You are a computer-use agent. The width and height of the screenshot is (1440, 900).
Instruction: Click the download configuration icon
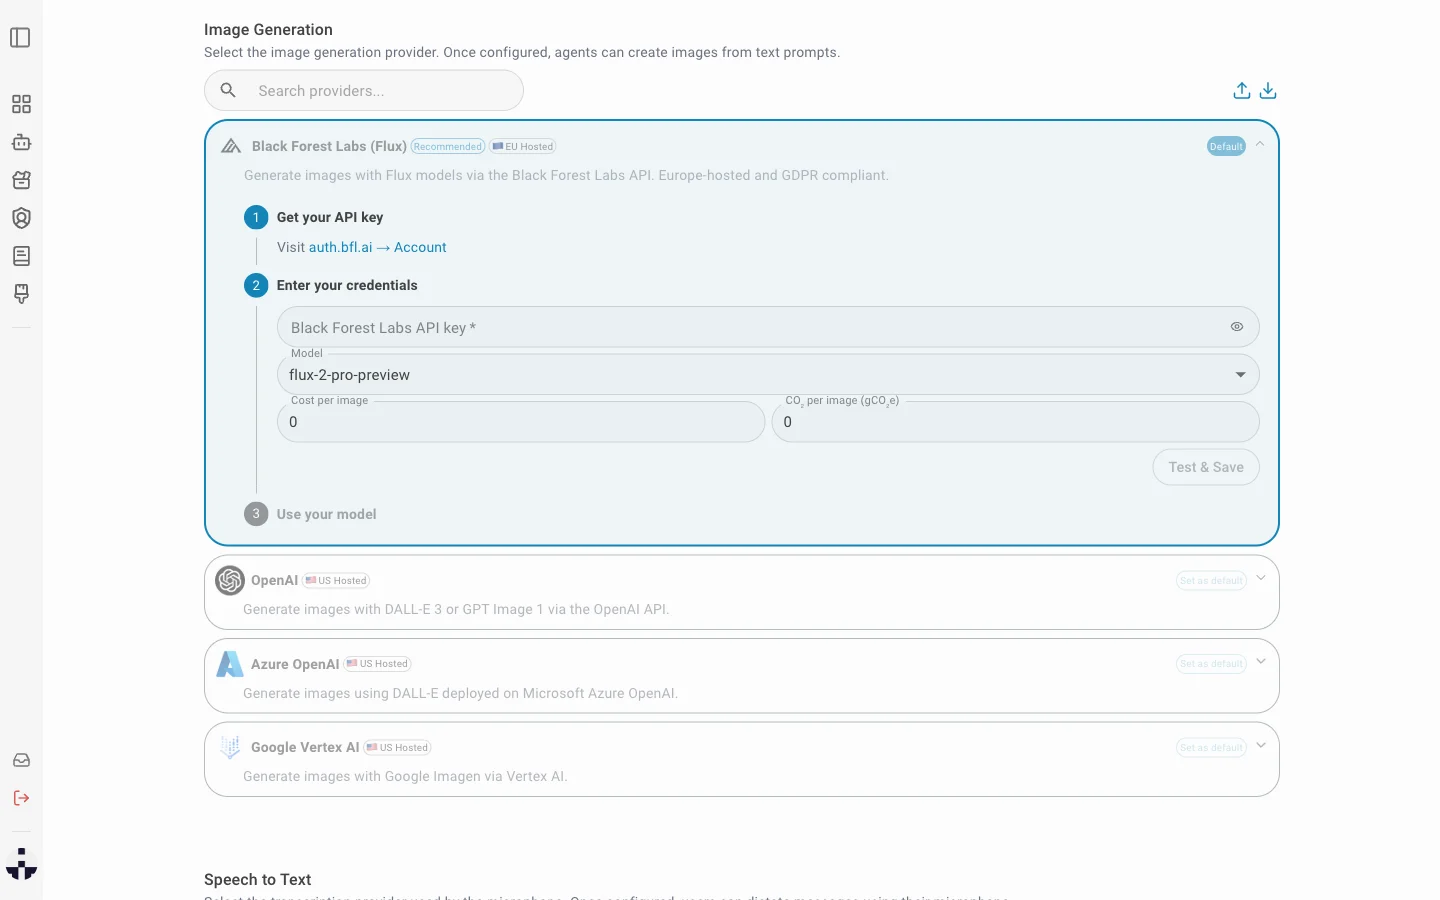click(x=1268, y=90)
